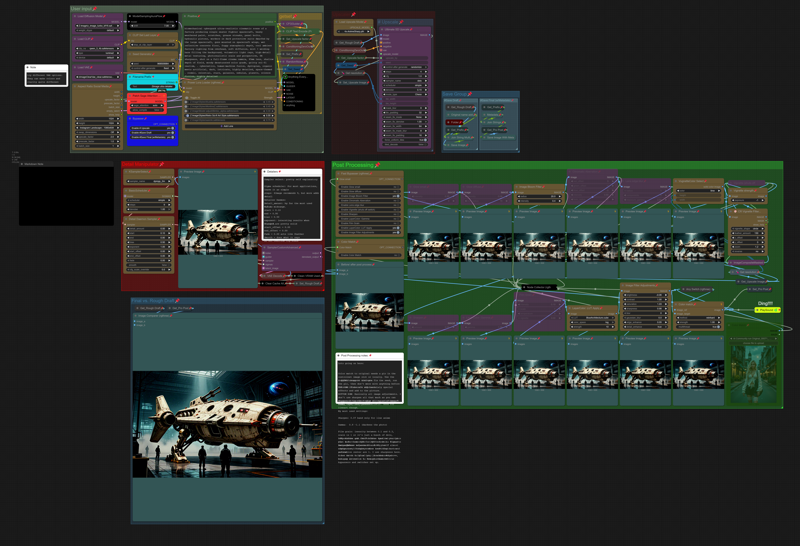Select the Set_Seed node in getset group
The width and height of the screenshot is (800, 546).
(294, 69)
